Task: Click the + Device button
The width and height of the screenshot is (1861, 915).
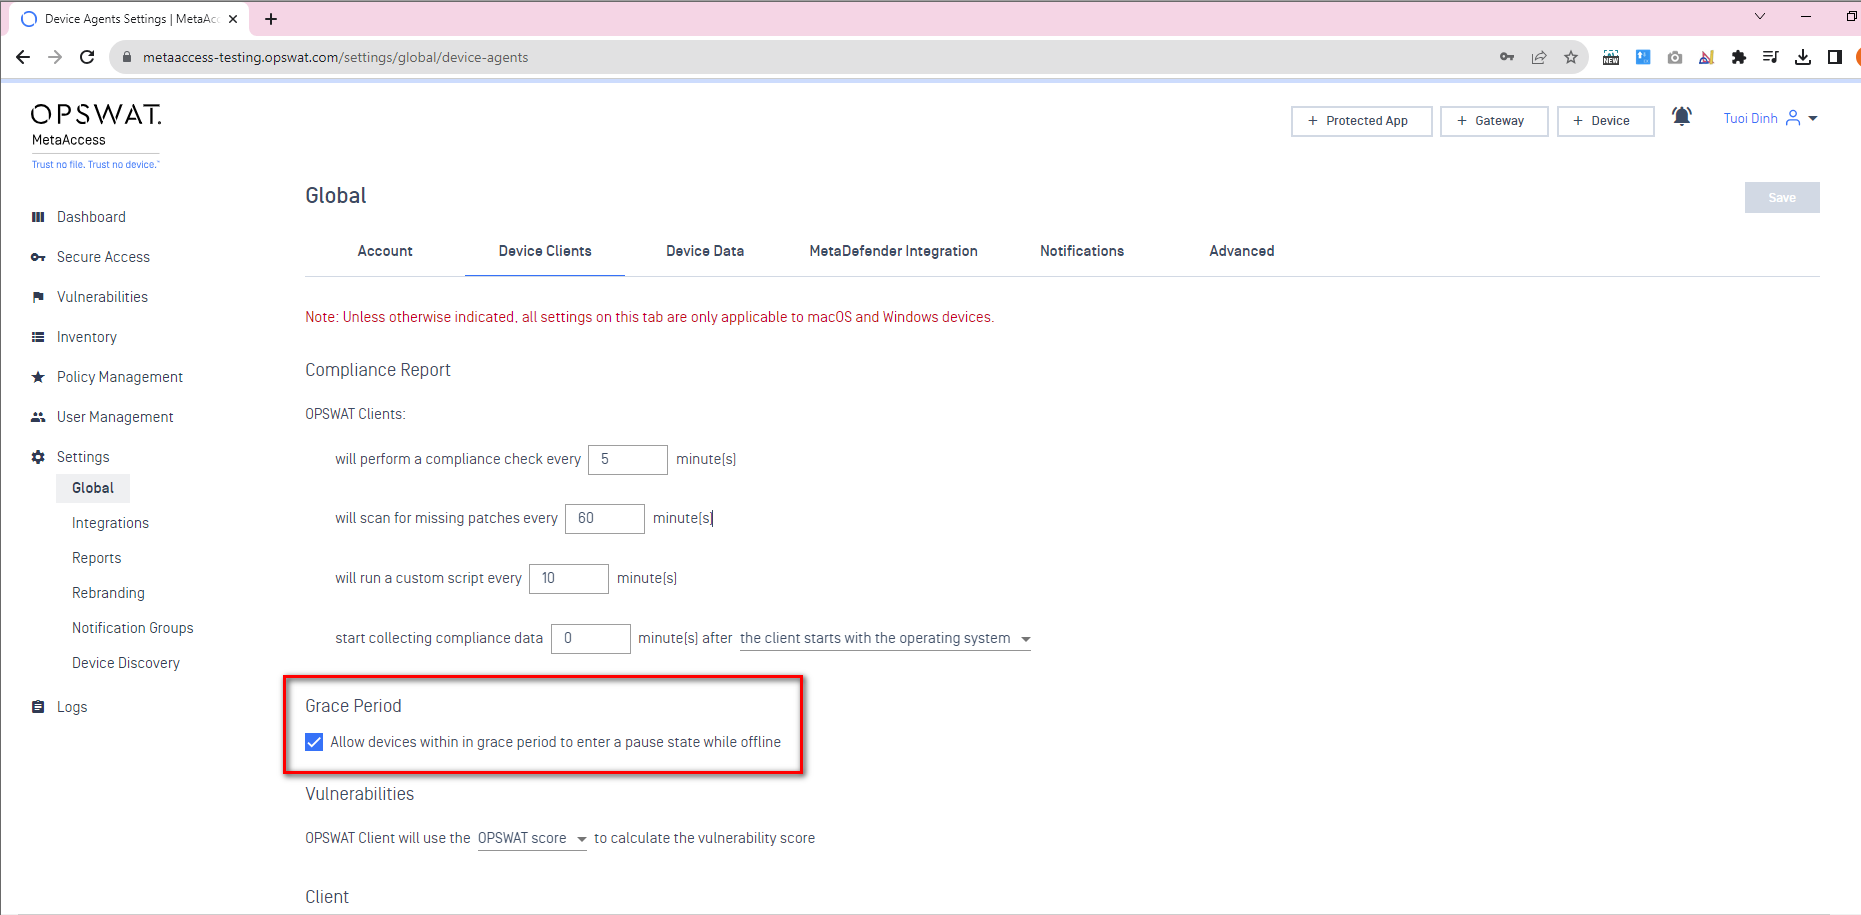Action: click(x=1605, y=121)
